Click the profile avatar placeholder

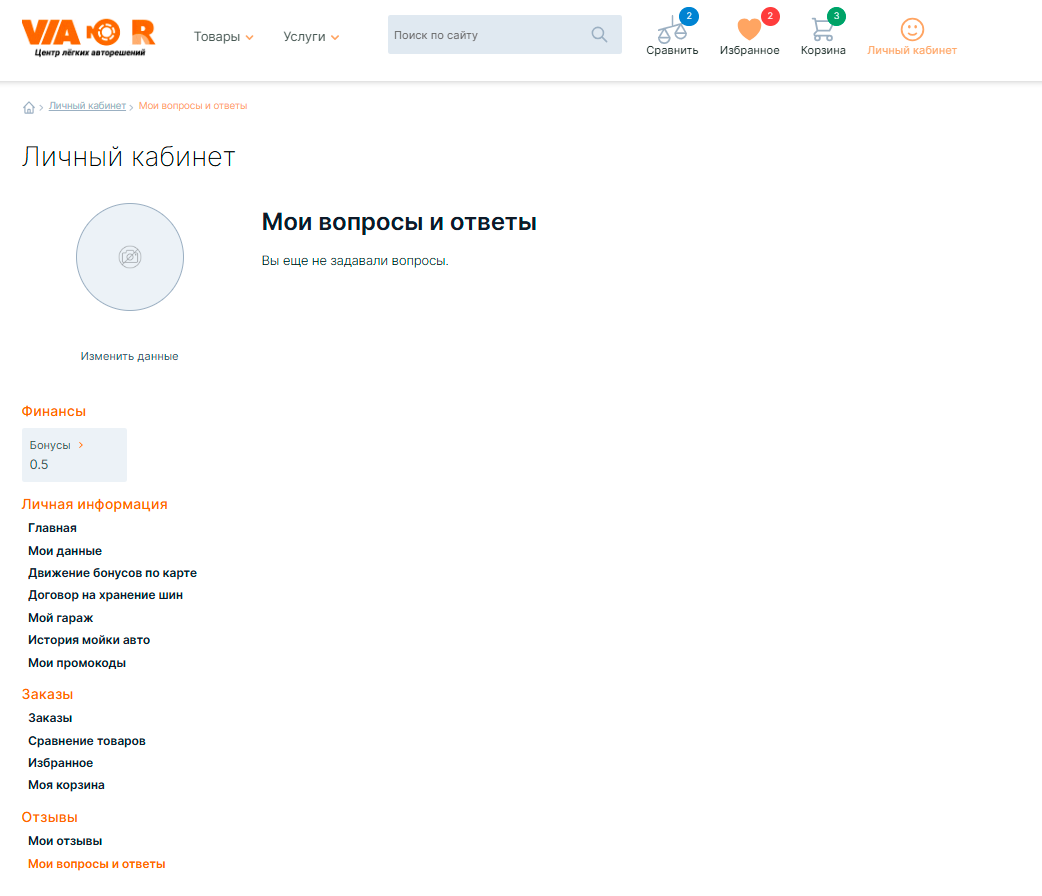(x=130, y=257)
